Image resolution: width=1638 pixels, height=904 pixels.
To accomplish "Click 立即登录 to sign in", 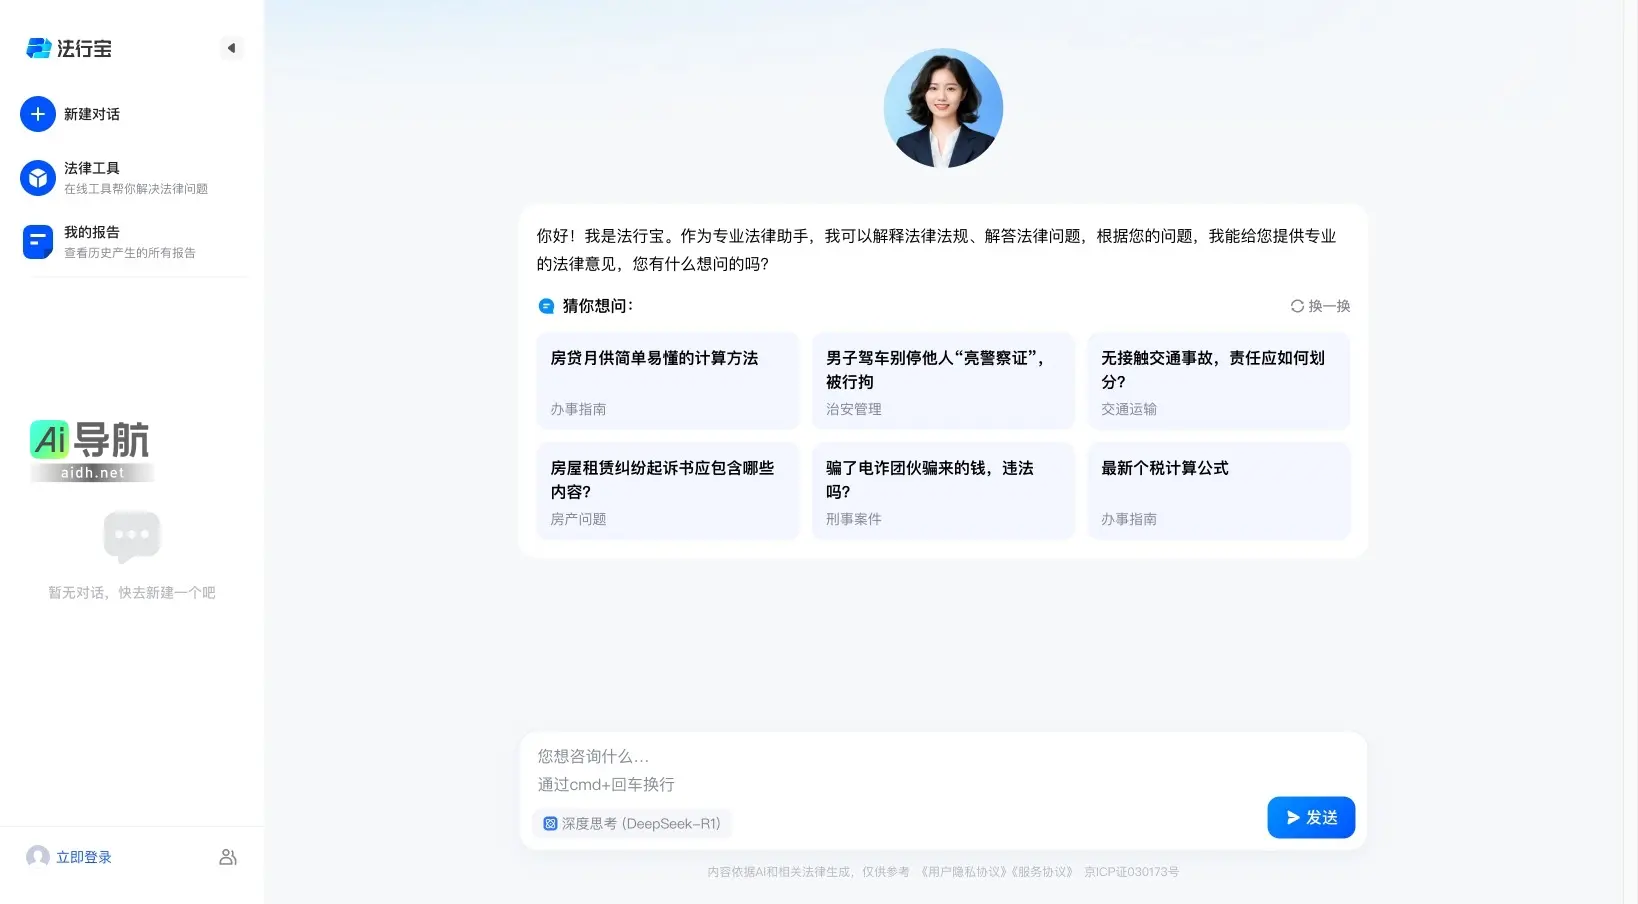I will [85, 857].
